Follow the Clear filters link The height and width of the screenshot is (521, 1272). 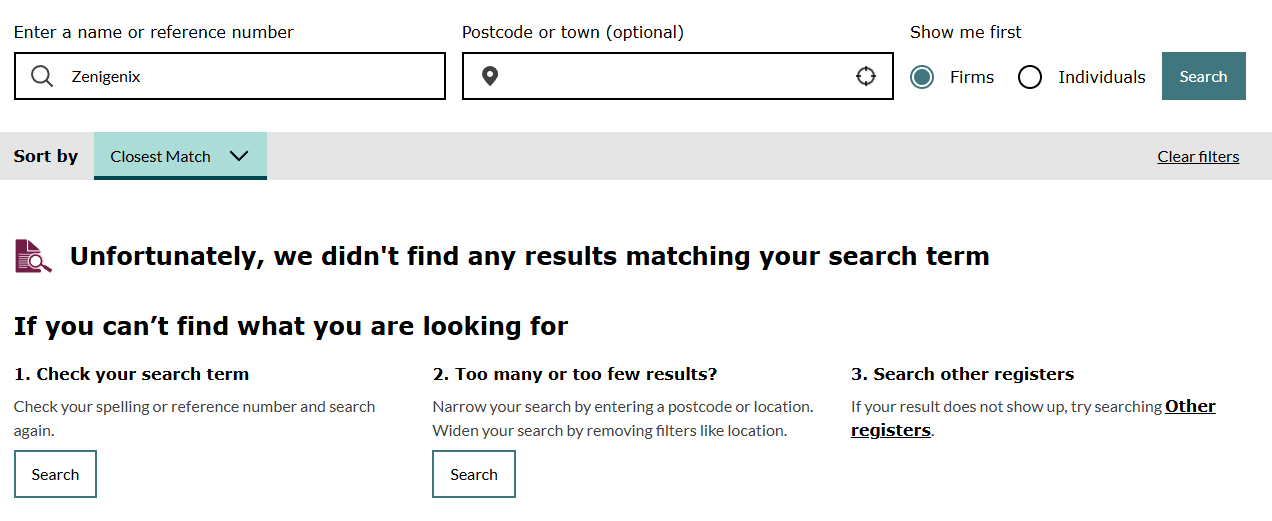1198,156
